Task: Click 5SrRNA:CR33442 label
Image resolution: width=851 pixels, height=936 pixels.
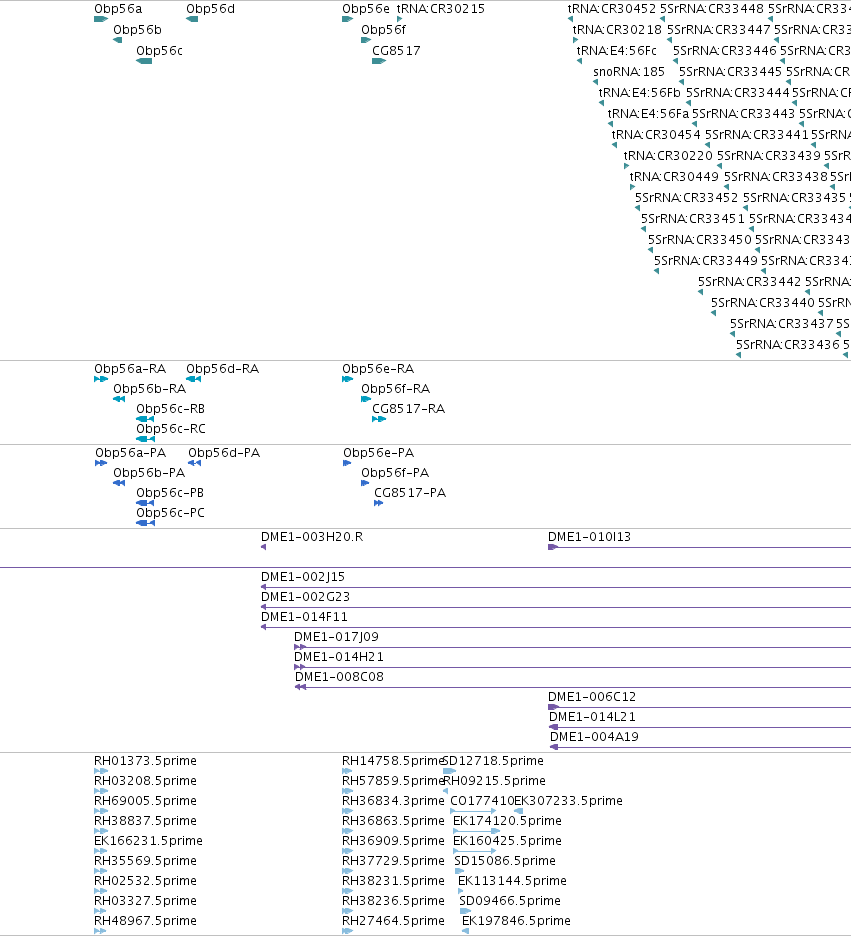Action: point(750,282)
